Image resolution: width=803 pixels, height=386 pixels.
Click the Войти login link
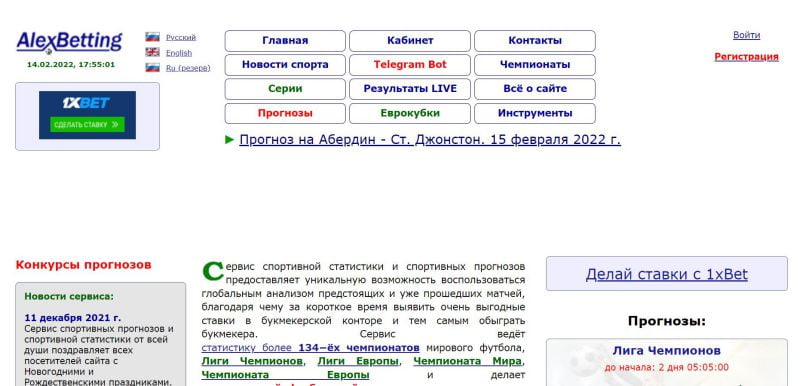pyautogui.click(x=746, y=35)
